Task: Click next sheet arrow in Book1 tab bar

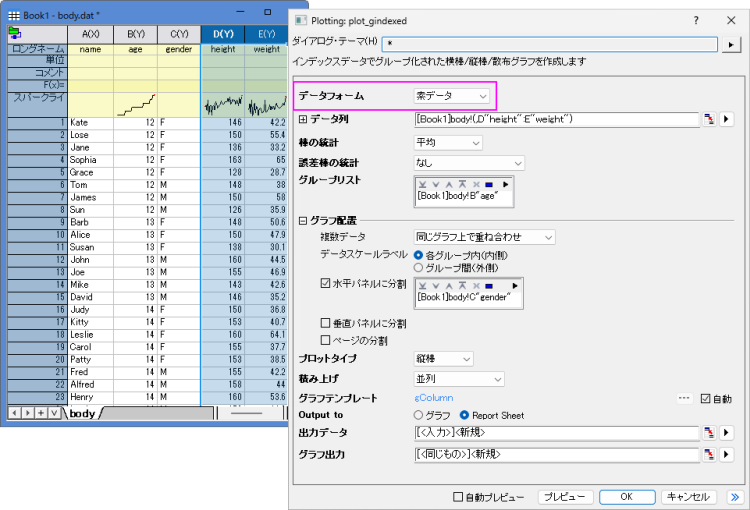Action: pos(28,412)
